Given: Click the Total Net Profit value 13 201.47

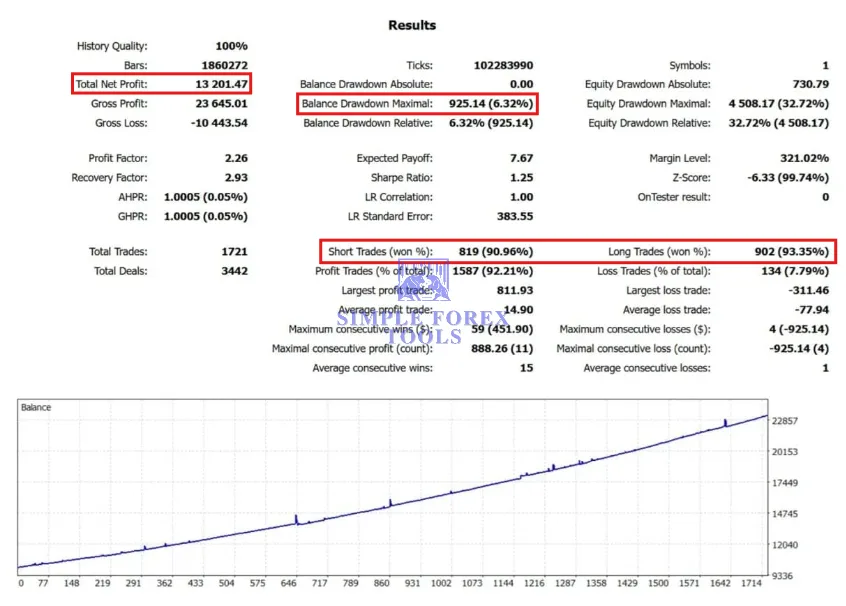Looking at the screenshot, I should [x=221, y=84].
